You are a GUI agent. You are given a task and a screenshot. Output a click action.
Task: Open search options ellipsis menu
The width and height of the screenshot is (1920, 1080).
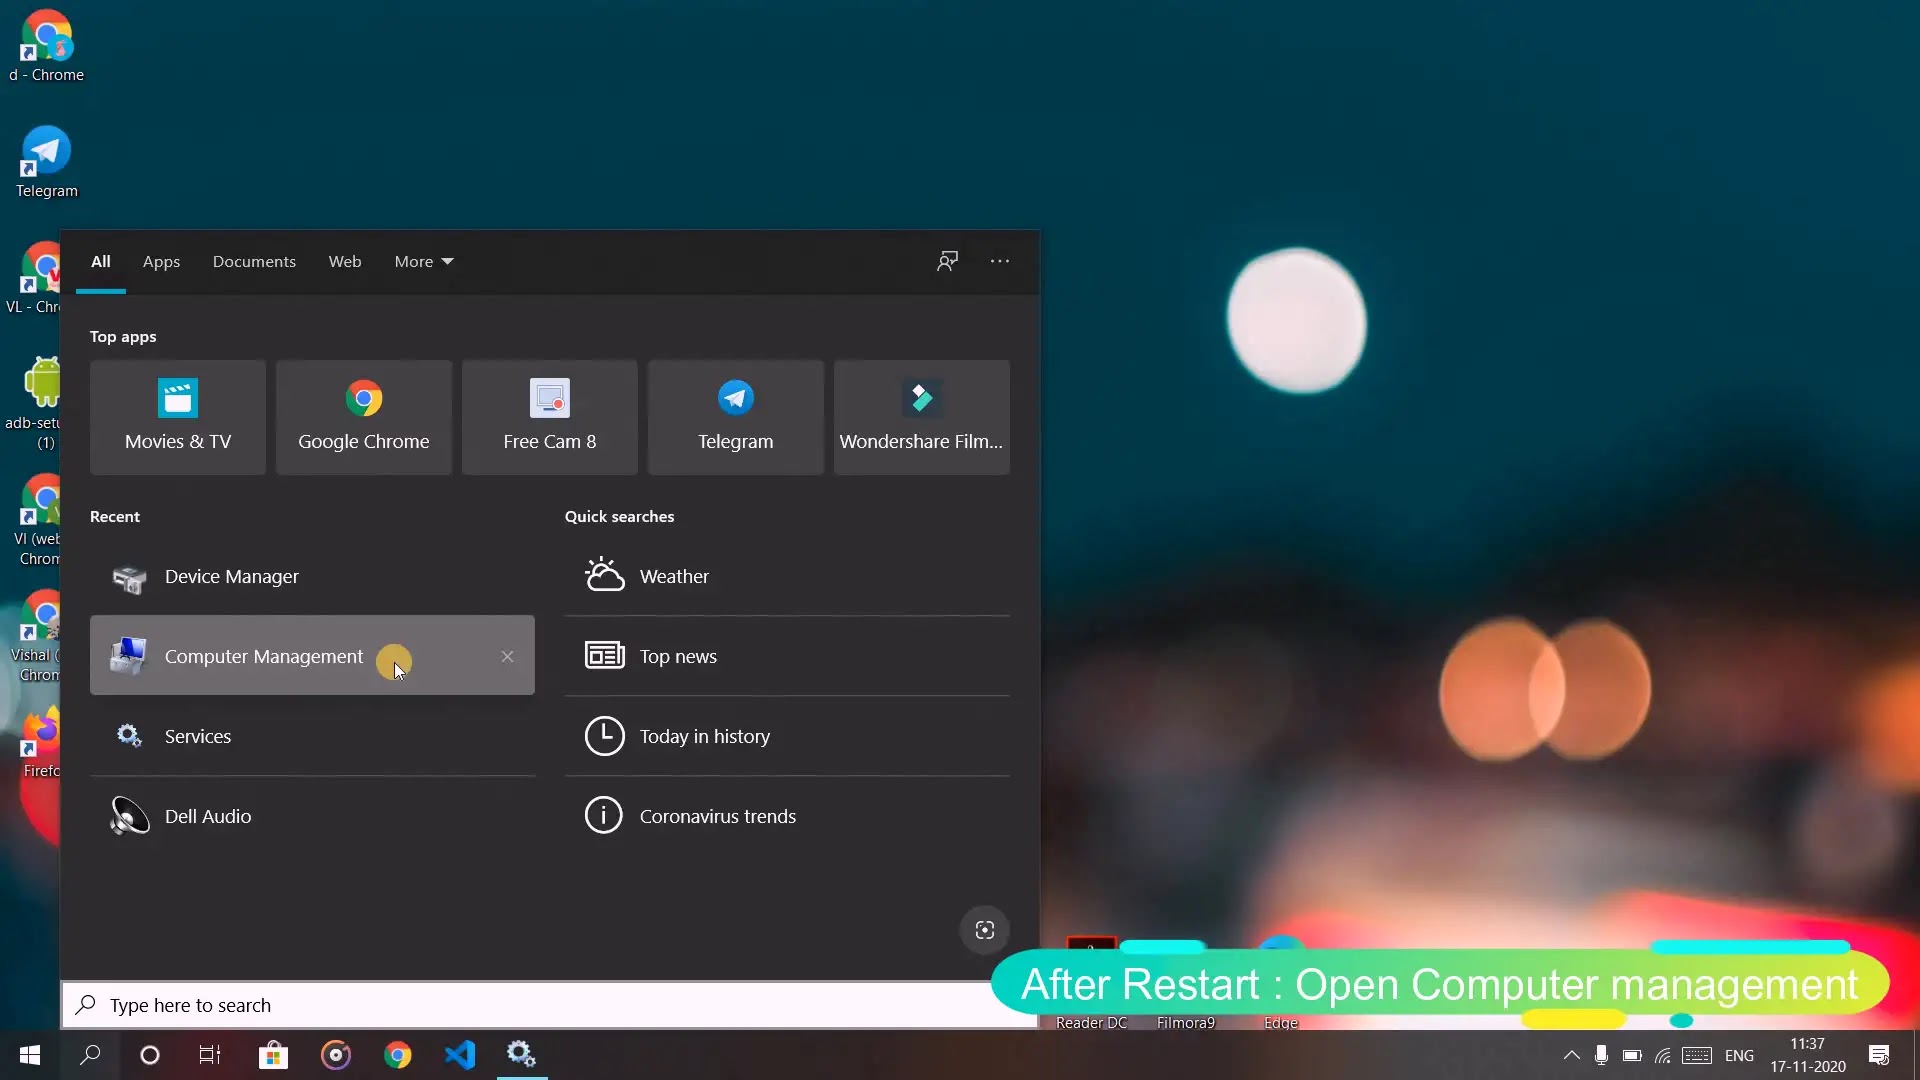[1000, 261]
